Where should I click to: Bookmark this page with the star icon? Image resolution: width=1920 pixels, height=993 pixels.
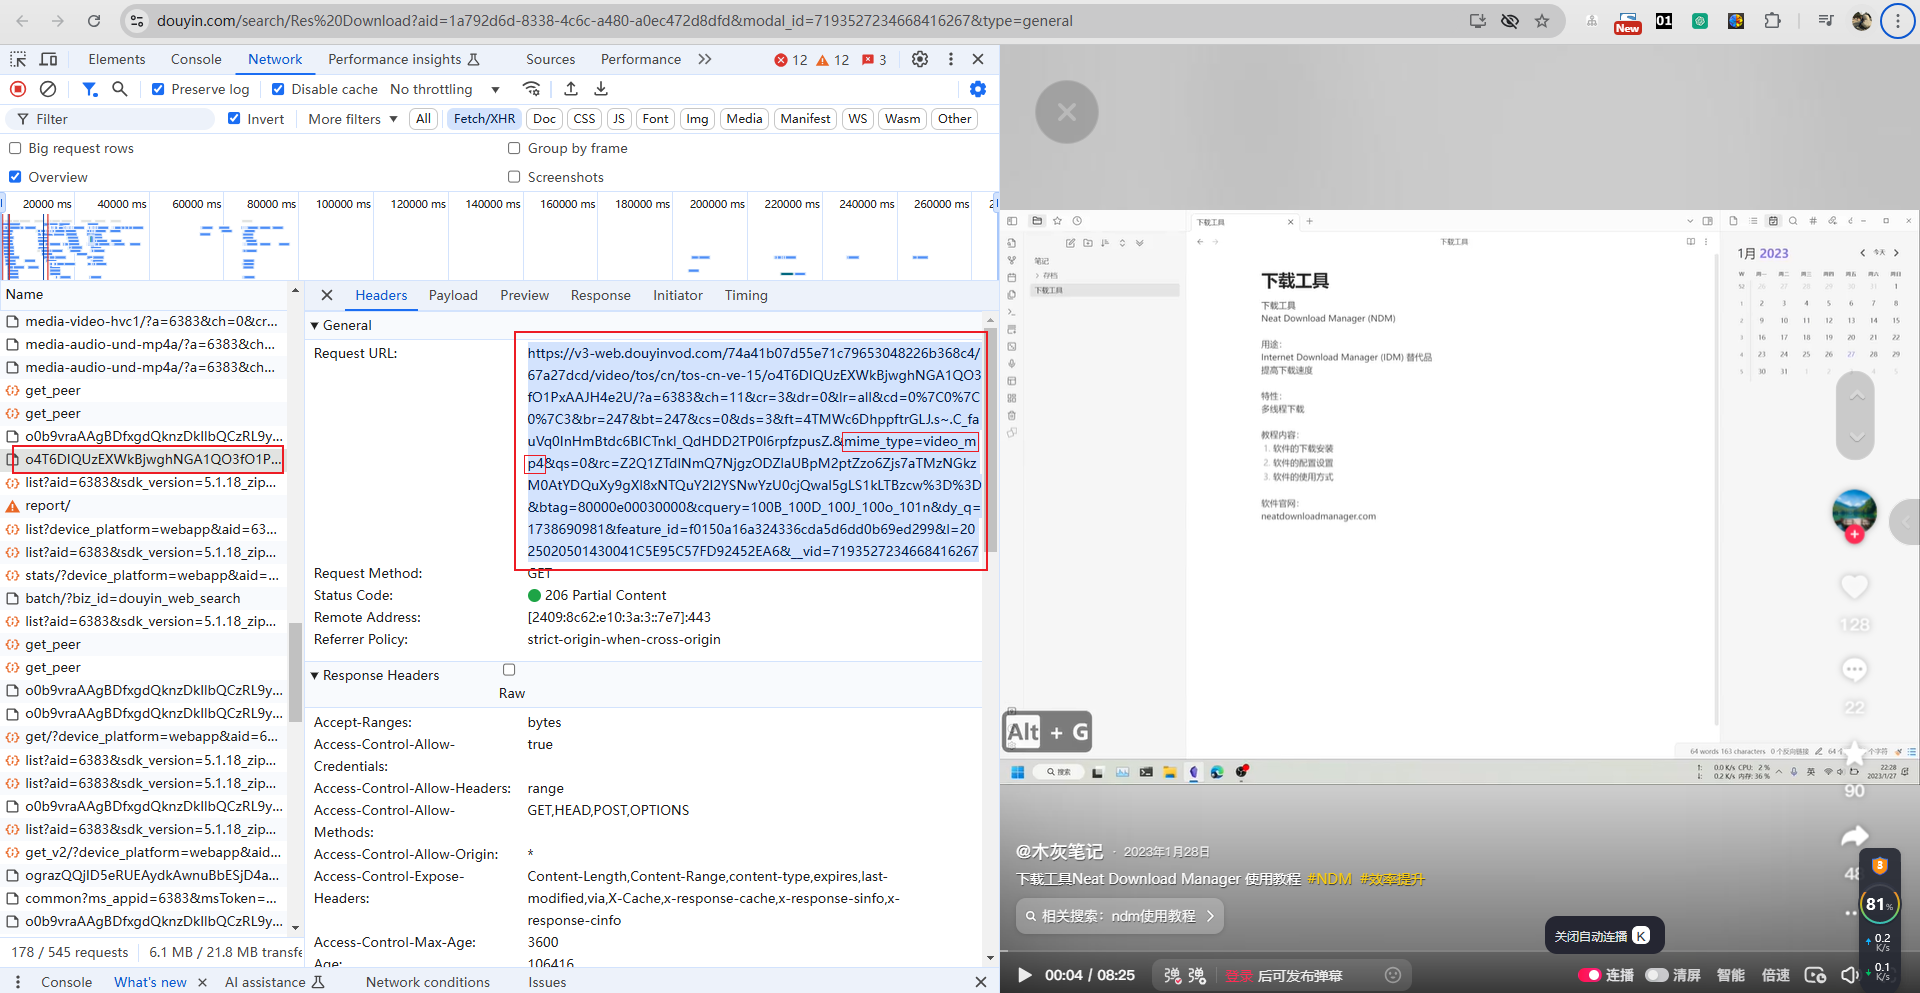tap(1542, 20)
